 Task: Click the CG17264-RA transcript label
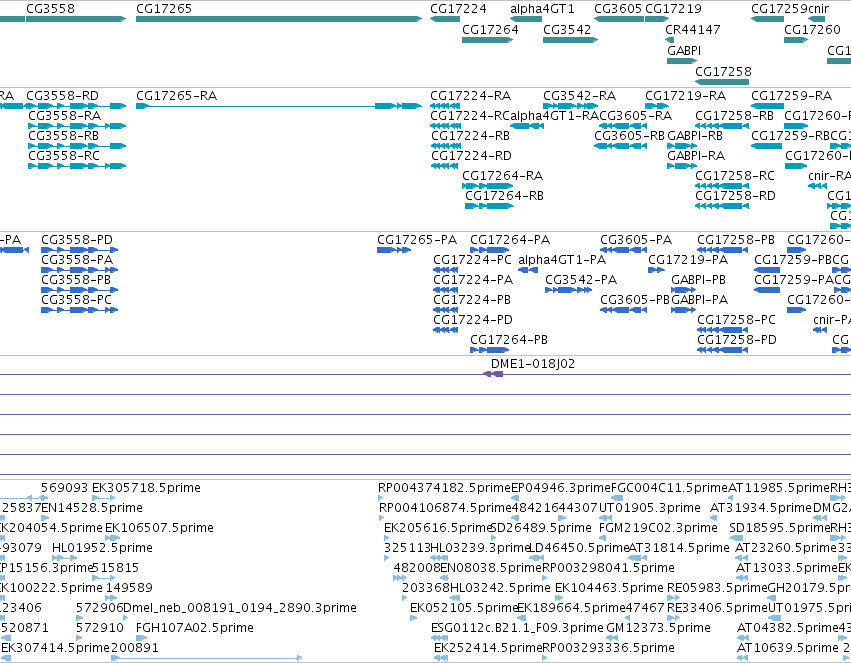[503, 176]
